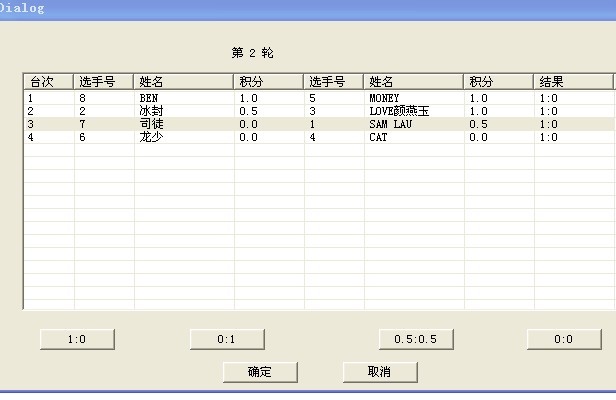Cancel with the 取消 button

[380, 372]
